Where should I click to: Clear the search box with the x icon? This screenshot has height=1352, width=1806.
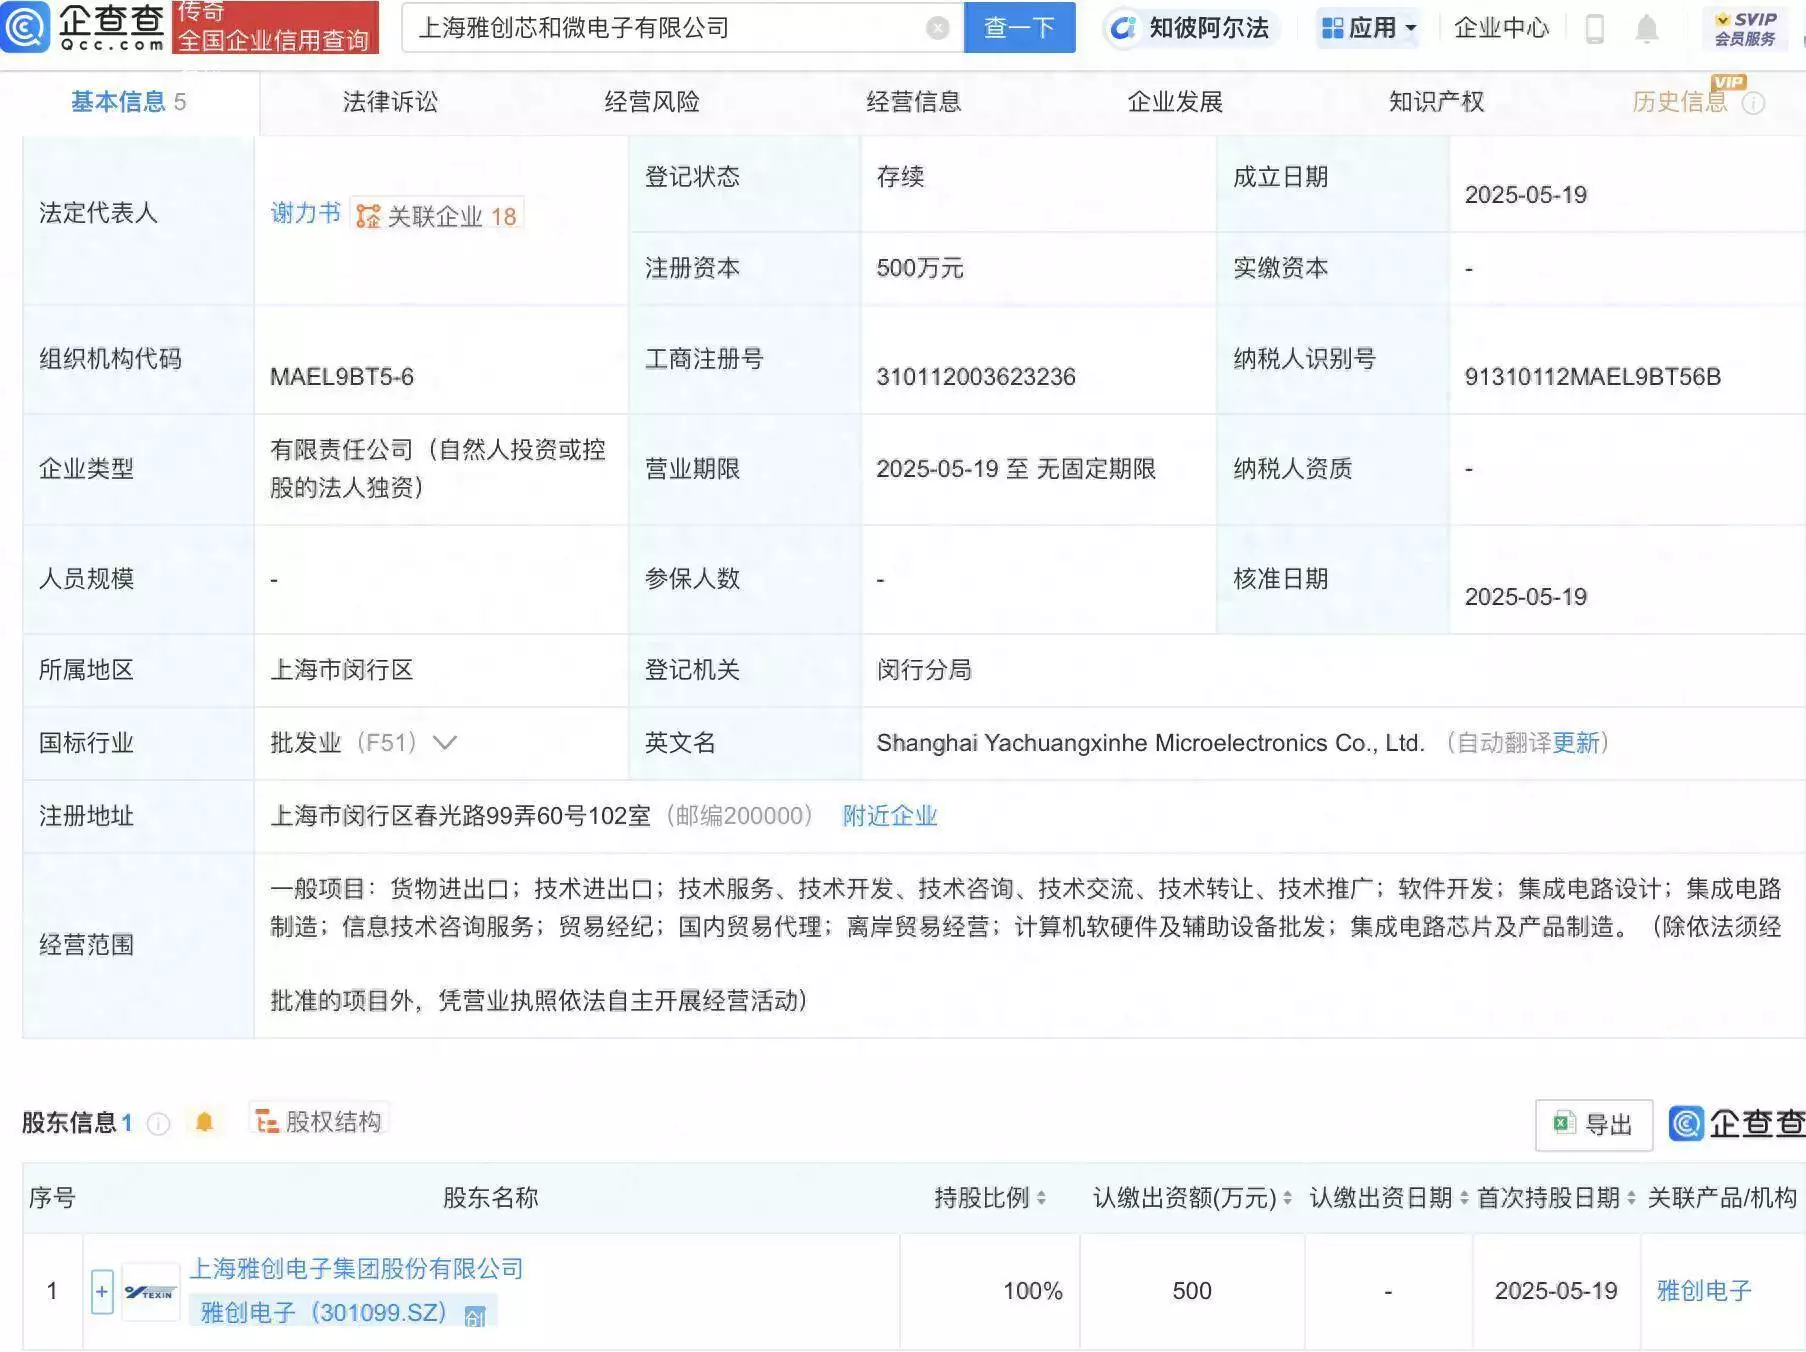click(937, 28)
